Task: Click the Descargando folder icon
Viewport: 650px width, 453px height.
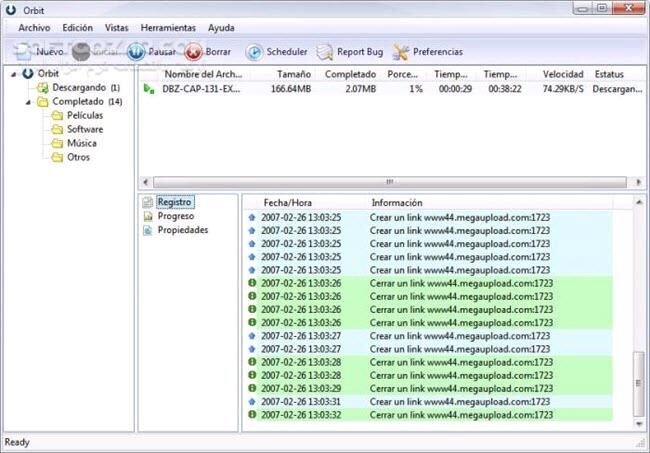Action: (42, 88)
